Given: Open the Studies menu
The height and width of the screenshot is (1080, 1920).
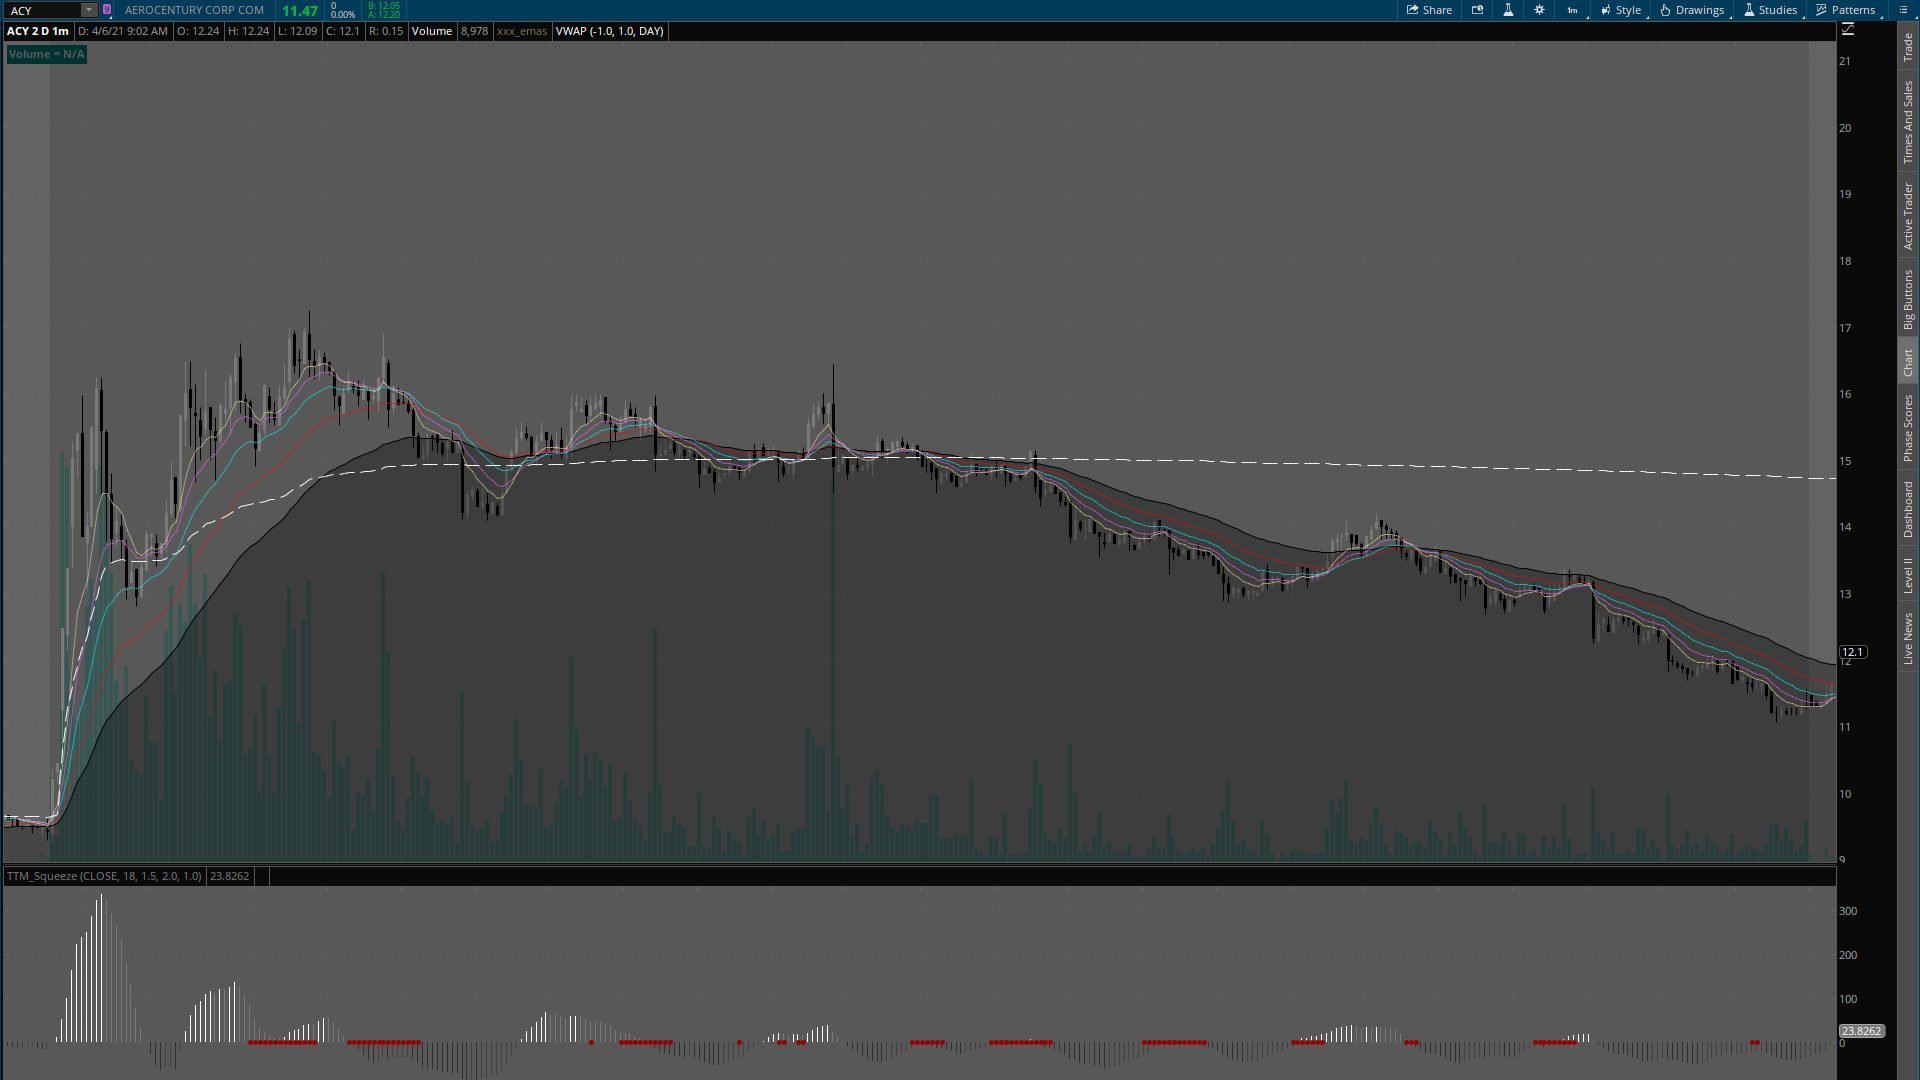Looking at the screenshot, I should 1770,10.
